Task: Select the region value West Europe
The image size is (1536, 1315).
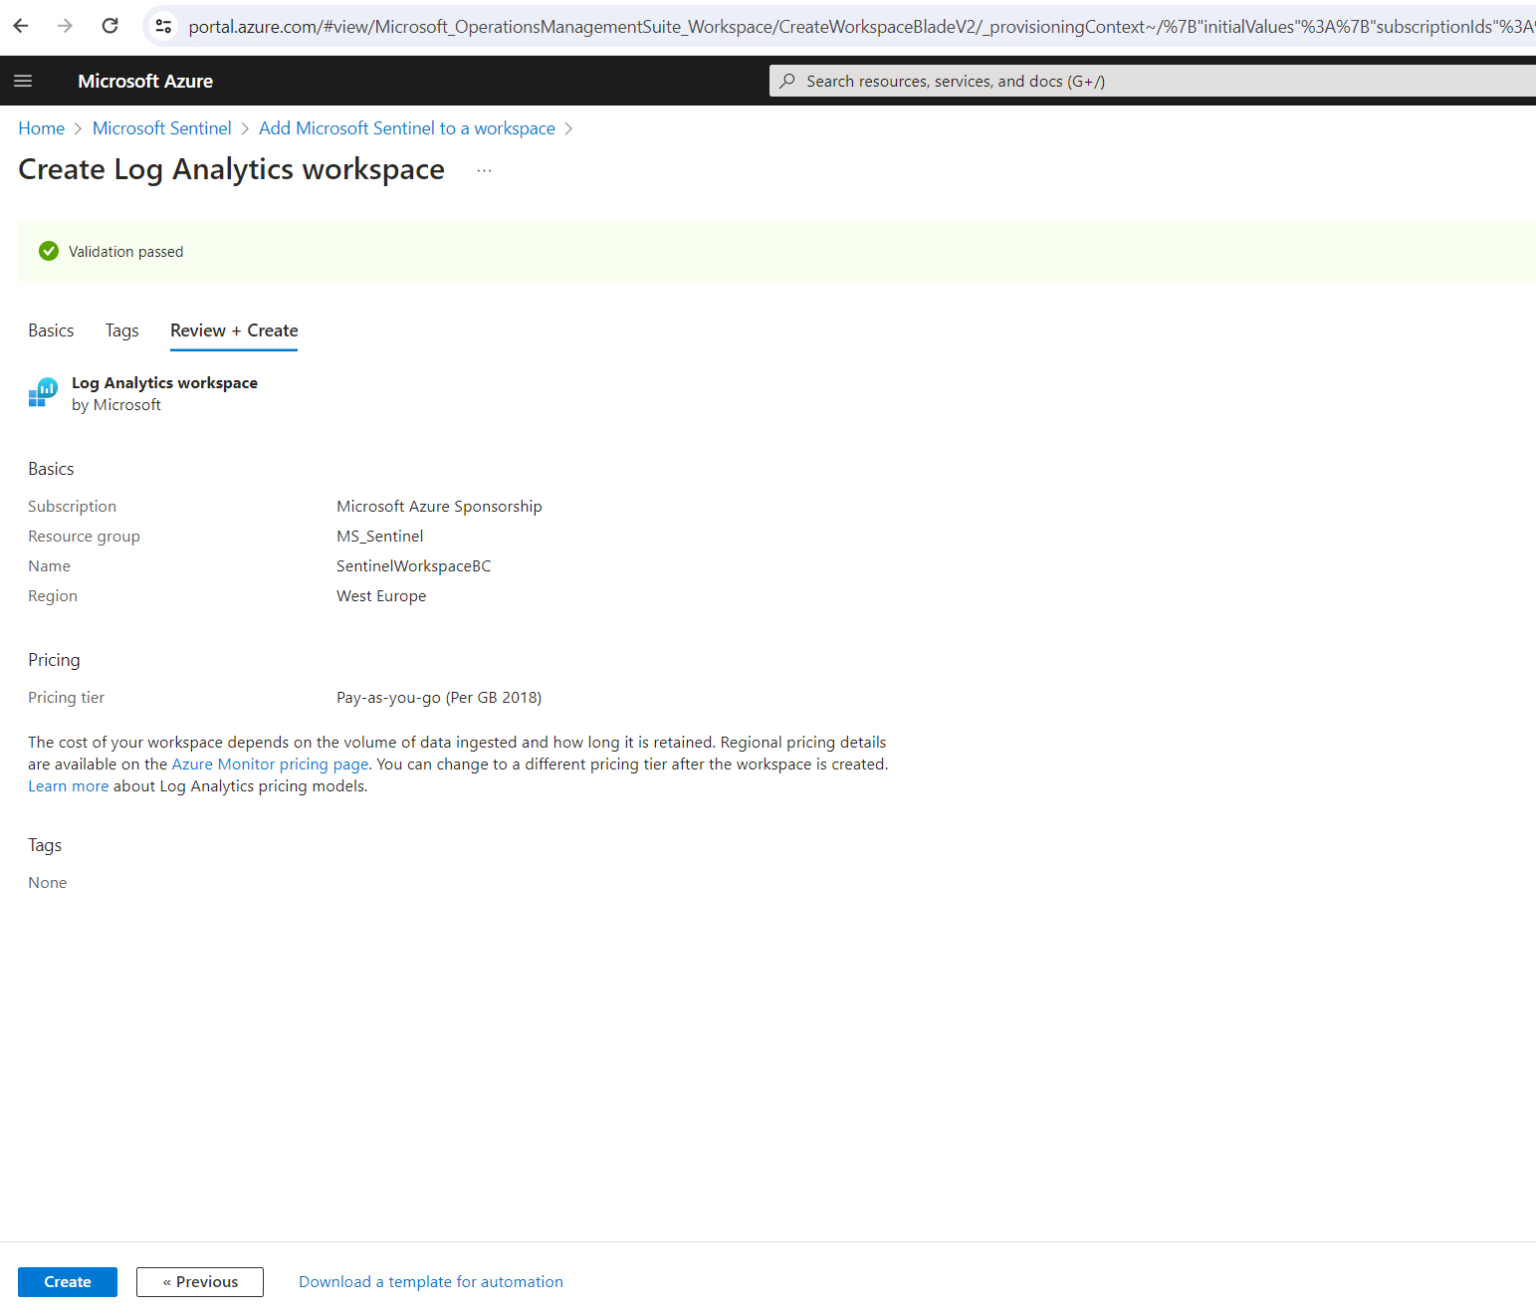Action: click(381, 596)
